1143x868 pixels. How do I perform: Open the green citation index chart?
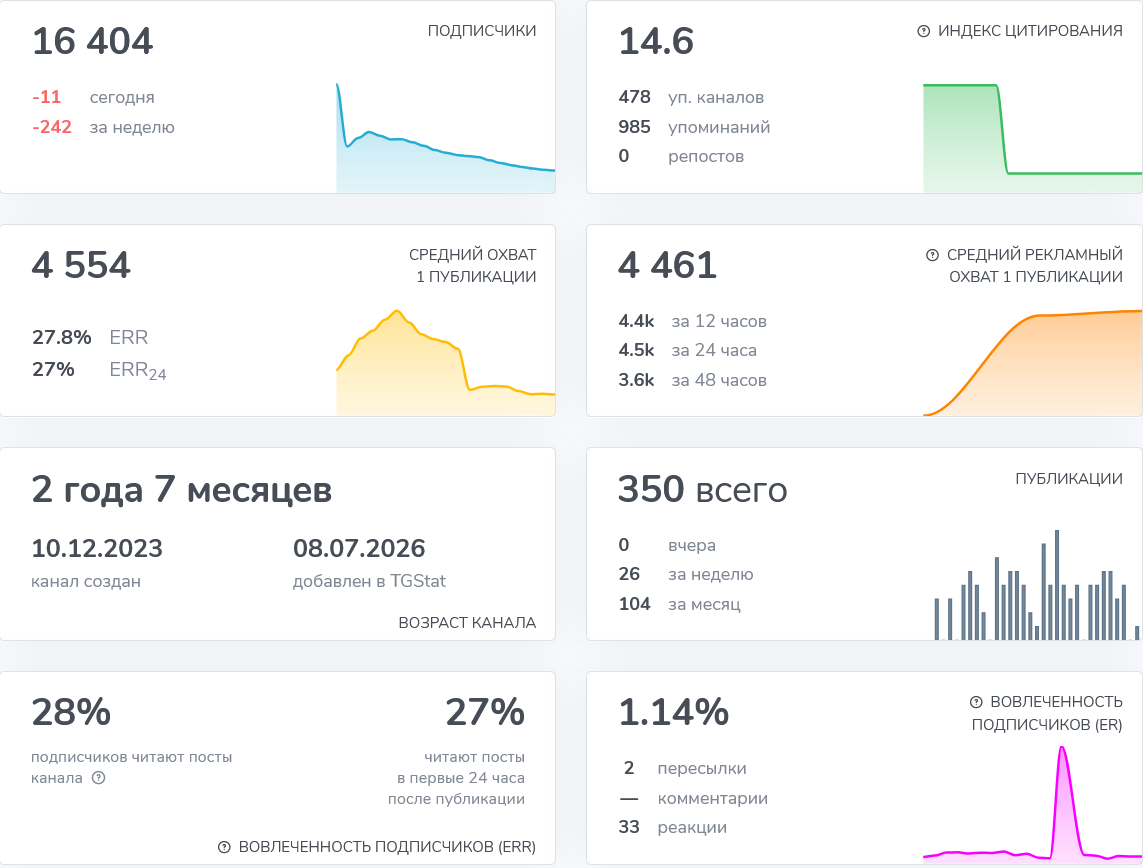coord(1032,138)
